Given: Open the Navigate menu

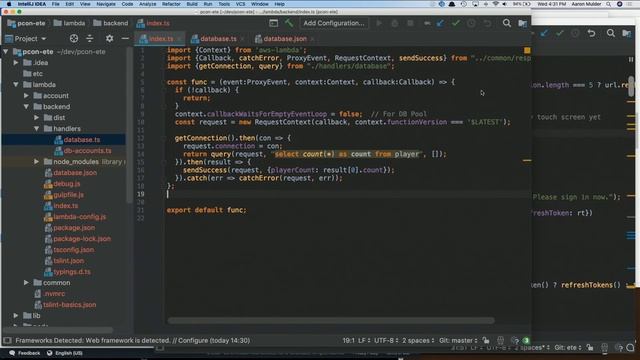Looking at the screenshot, I should tap(106, 4).
